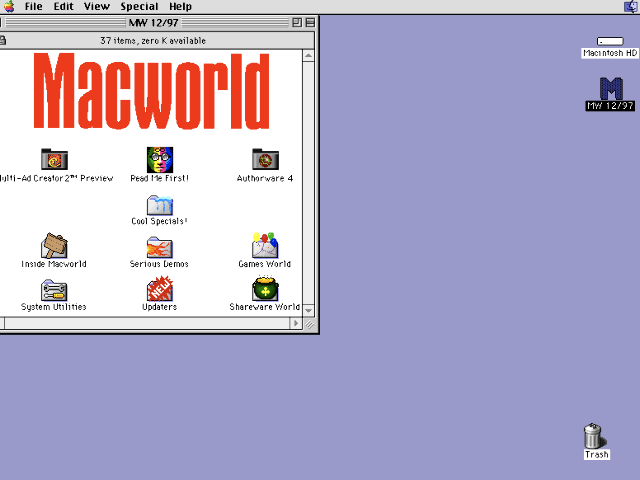Viewport: 640px width, 480px height.
Task: Select the Cool Specials! folder
Action: coord(160,205)
